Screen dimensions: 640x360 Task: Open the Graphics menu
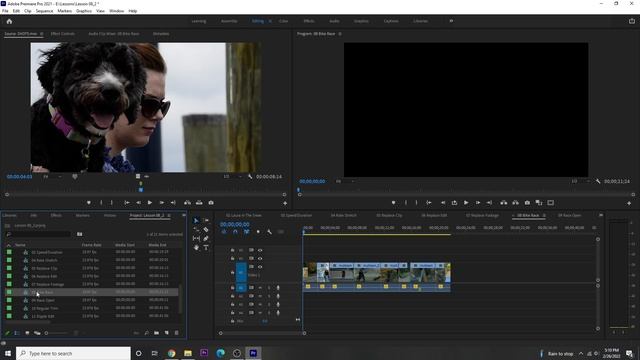tap(84, 11)
